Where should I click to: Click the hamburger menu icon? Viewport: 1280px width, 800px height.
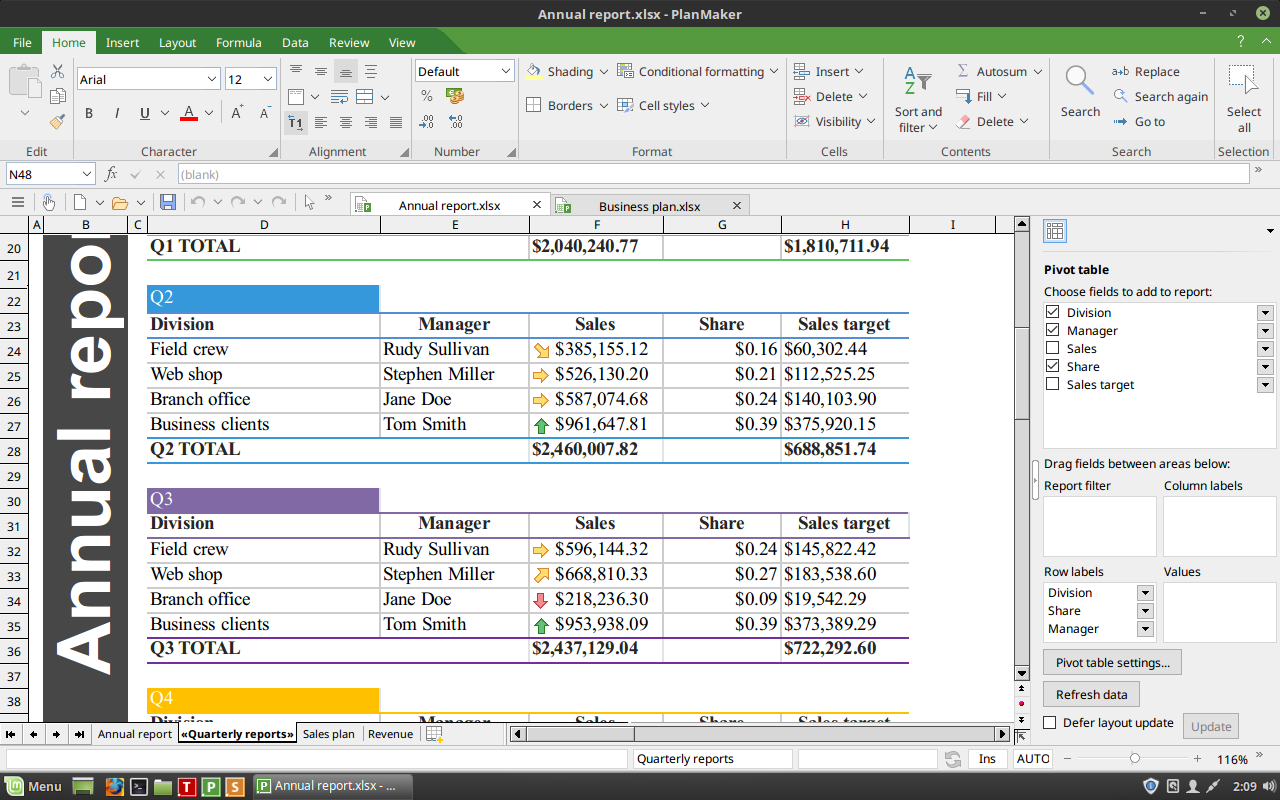coord(17,202)
